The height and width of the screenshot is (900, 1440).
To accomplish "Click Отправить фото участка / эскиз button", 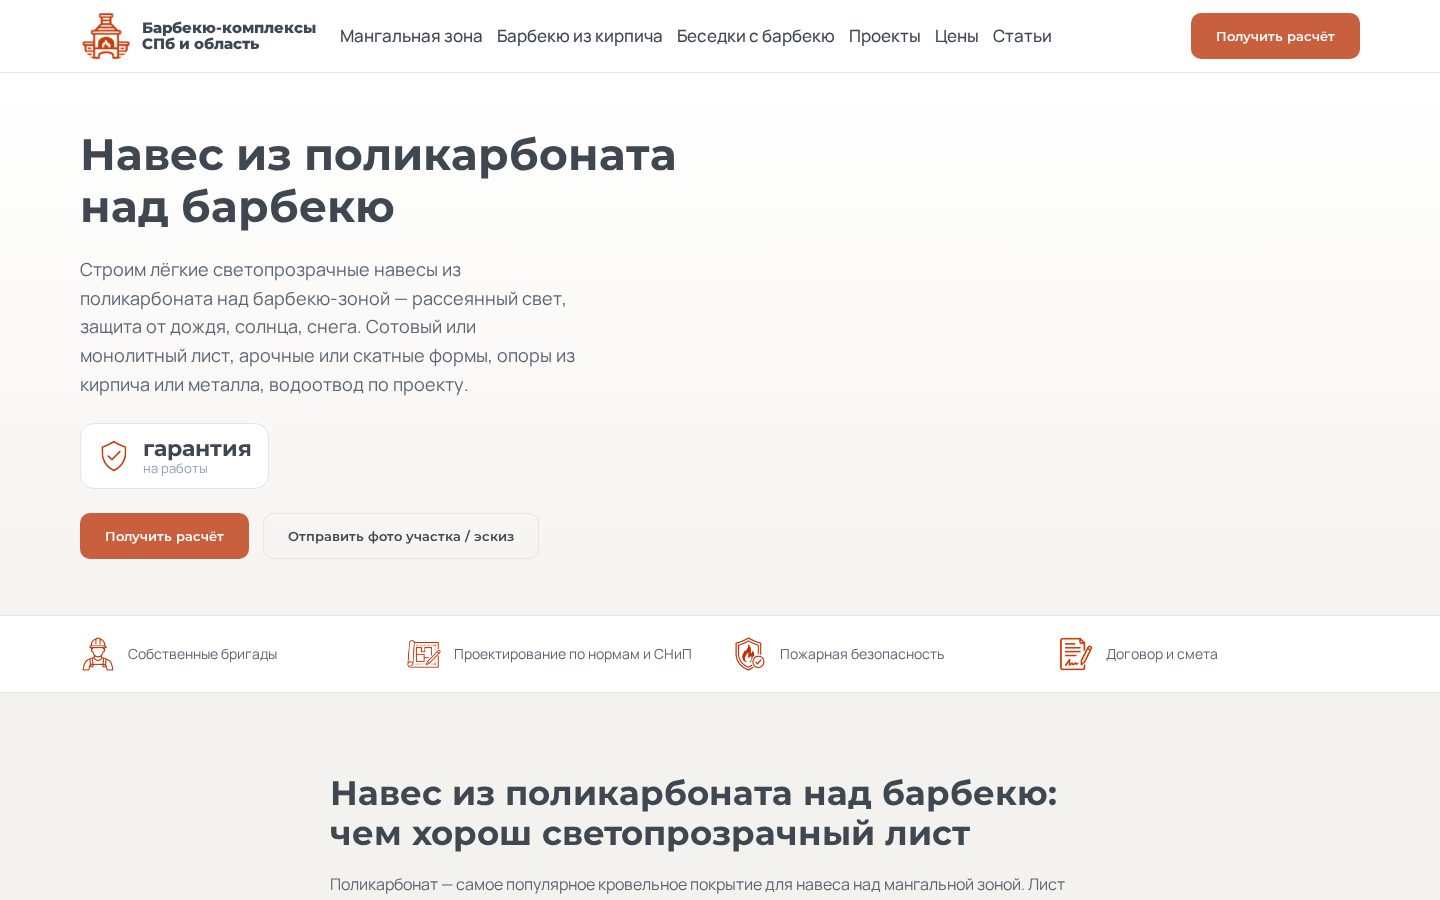I will [x=401, y=536].
